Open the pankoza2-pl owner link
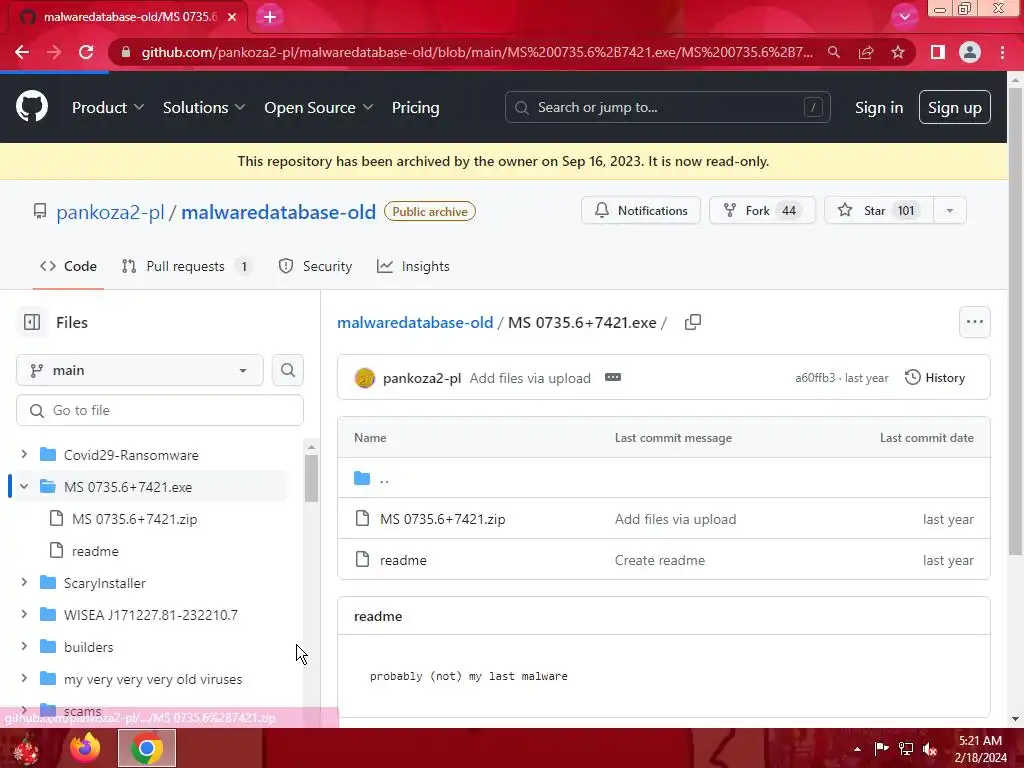The height and width of the screenshot is (768, 1024). tap(110, 212)
